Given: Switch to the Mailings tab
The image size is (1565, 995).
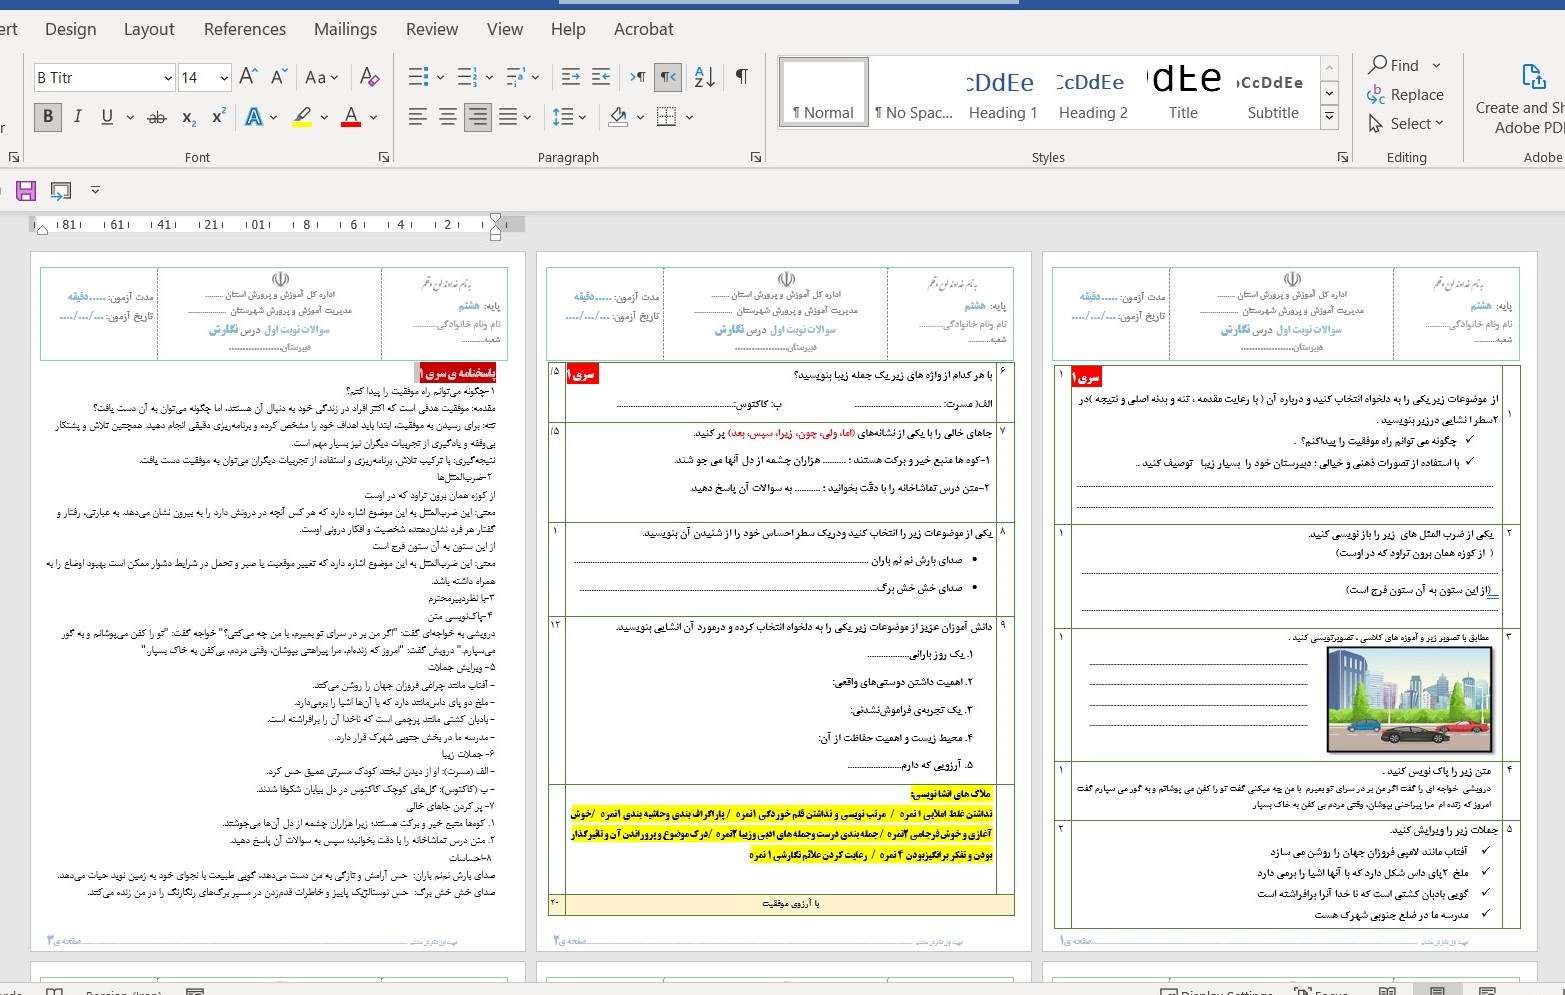Looking at the screenshot, I should tap(345, 29).
